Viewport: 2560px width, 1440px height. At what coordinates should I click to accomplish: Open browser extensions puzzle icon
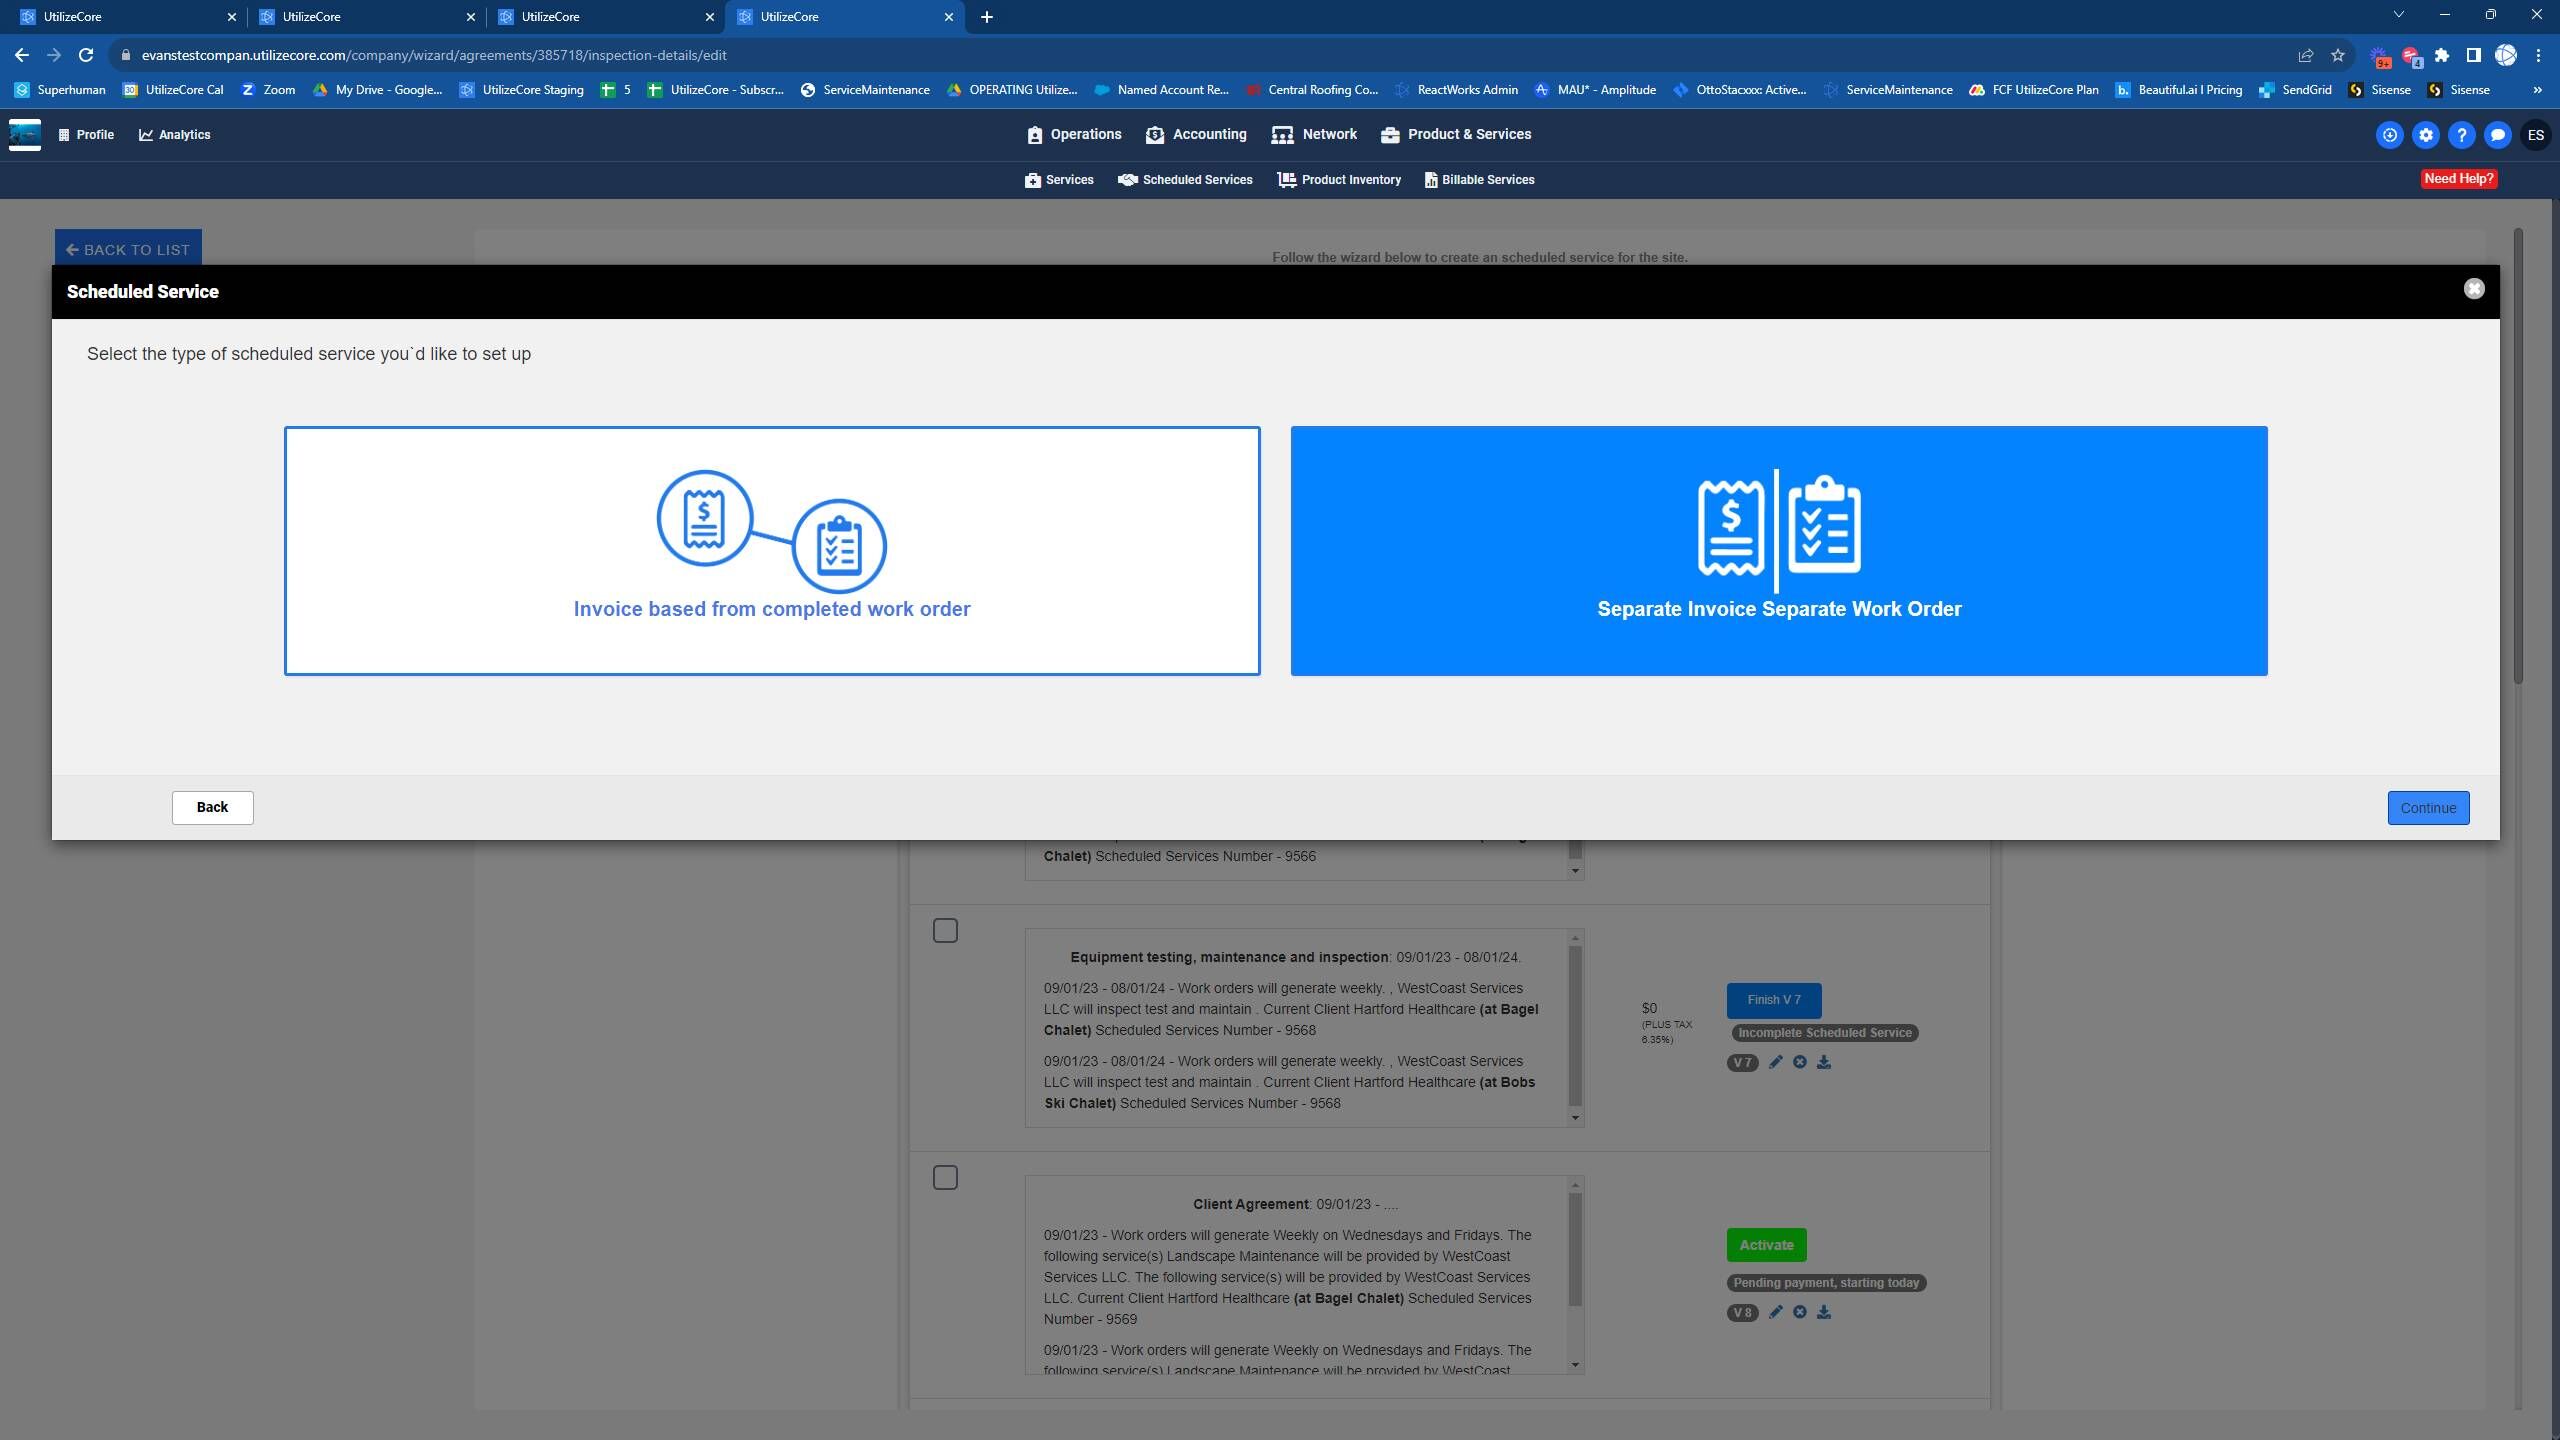[2441, 55]
